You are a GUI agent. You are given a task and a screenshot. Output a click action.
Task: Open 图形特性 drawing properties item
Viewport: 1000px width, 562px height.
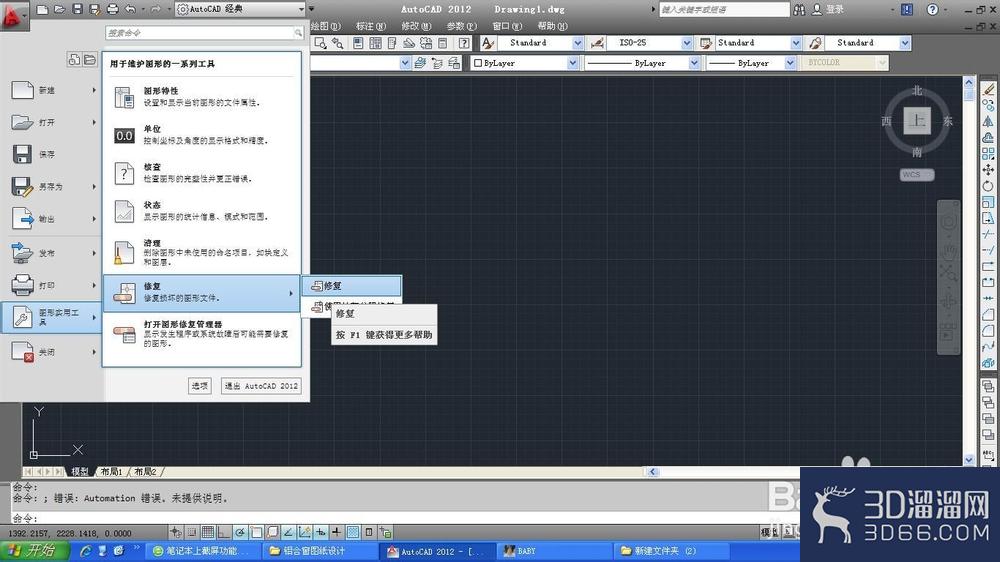[202, 96]
